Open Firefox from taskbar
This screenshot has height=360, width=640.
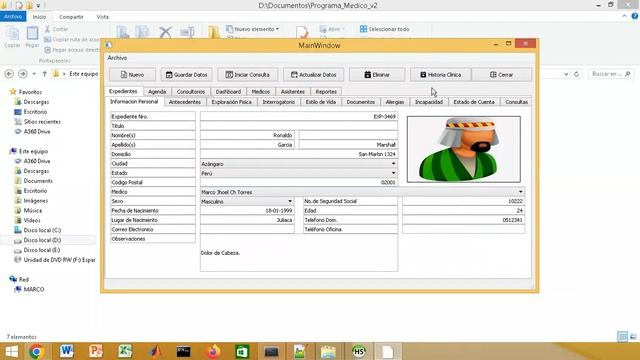213,351
